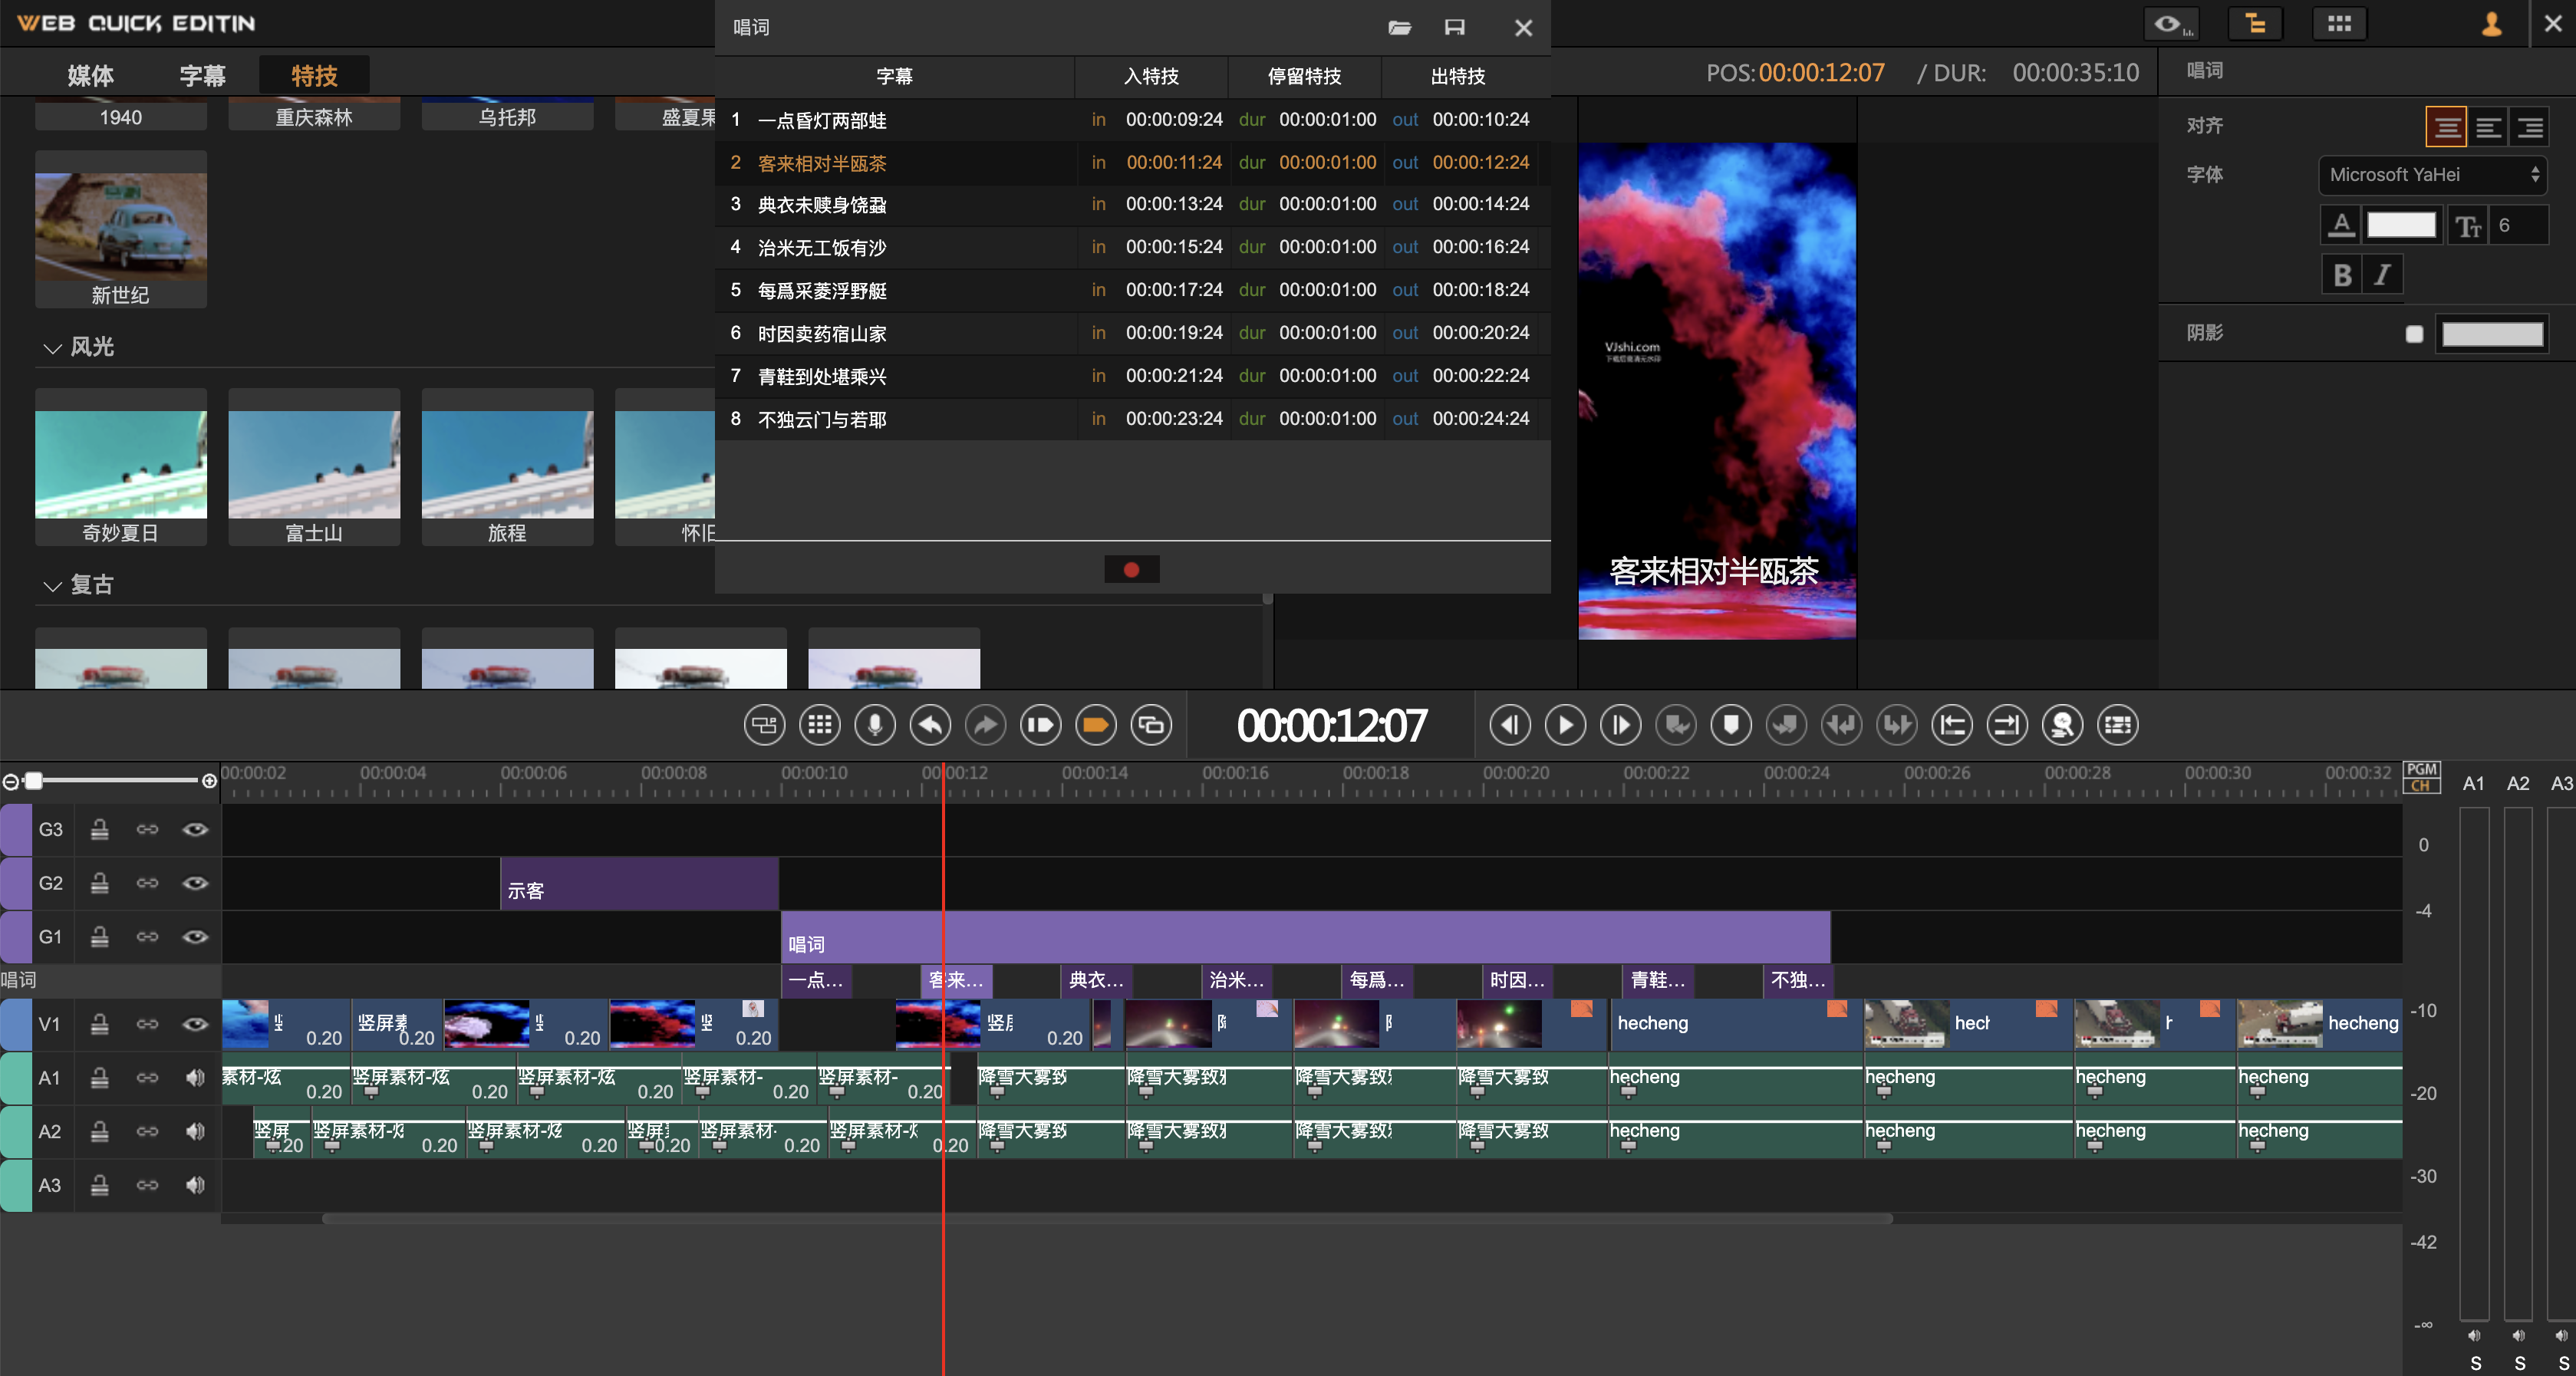Zoom in timeline with plus icon
Screen dimensions: 2576x1376
209,781
